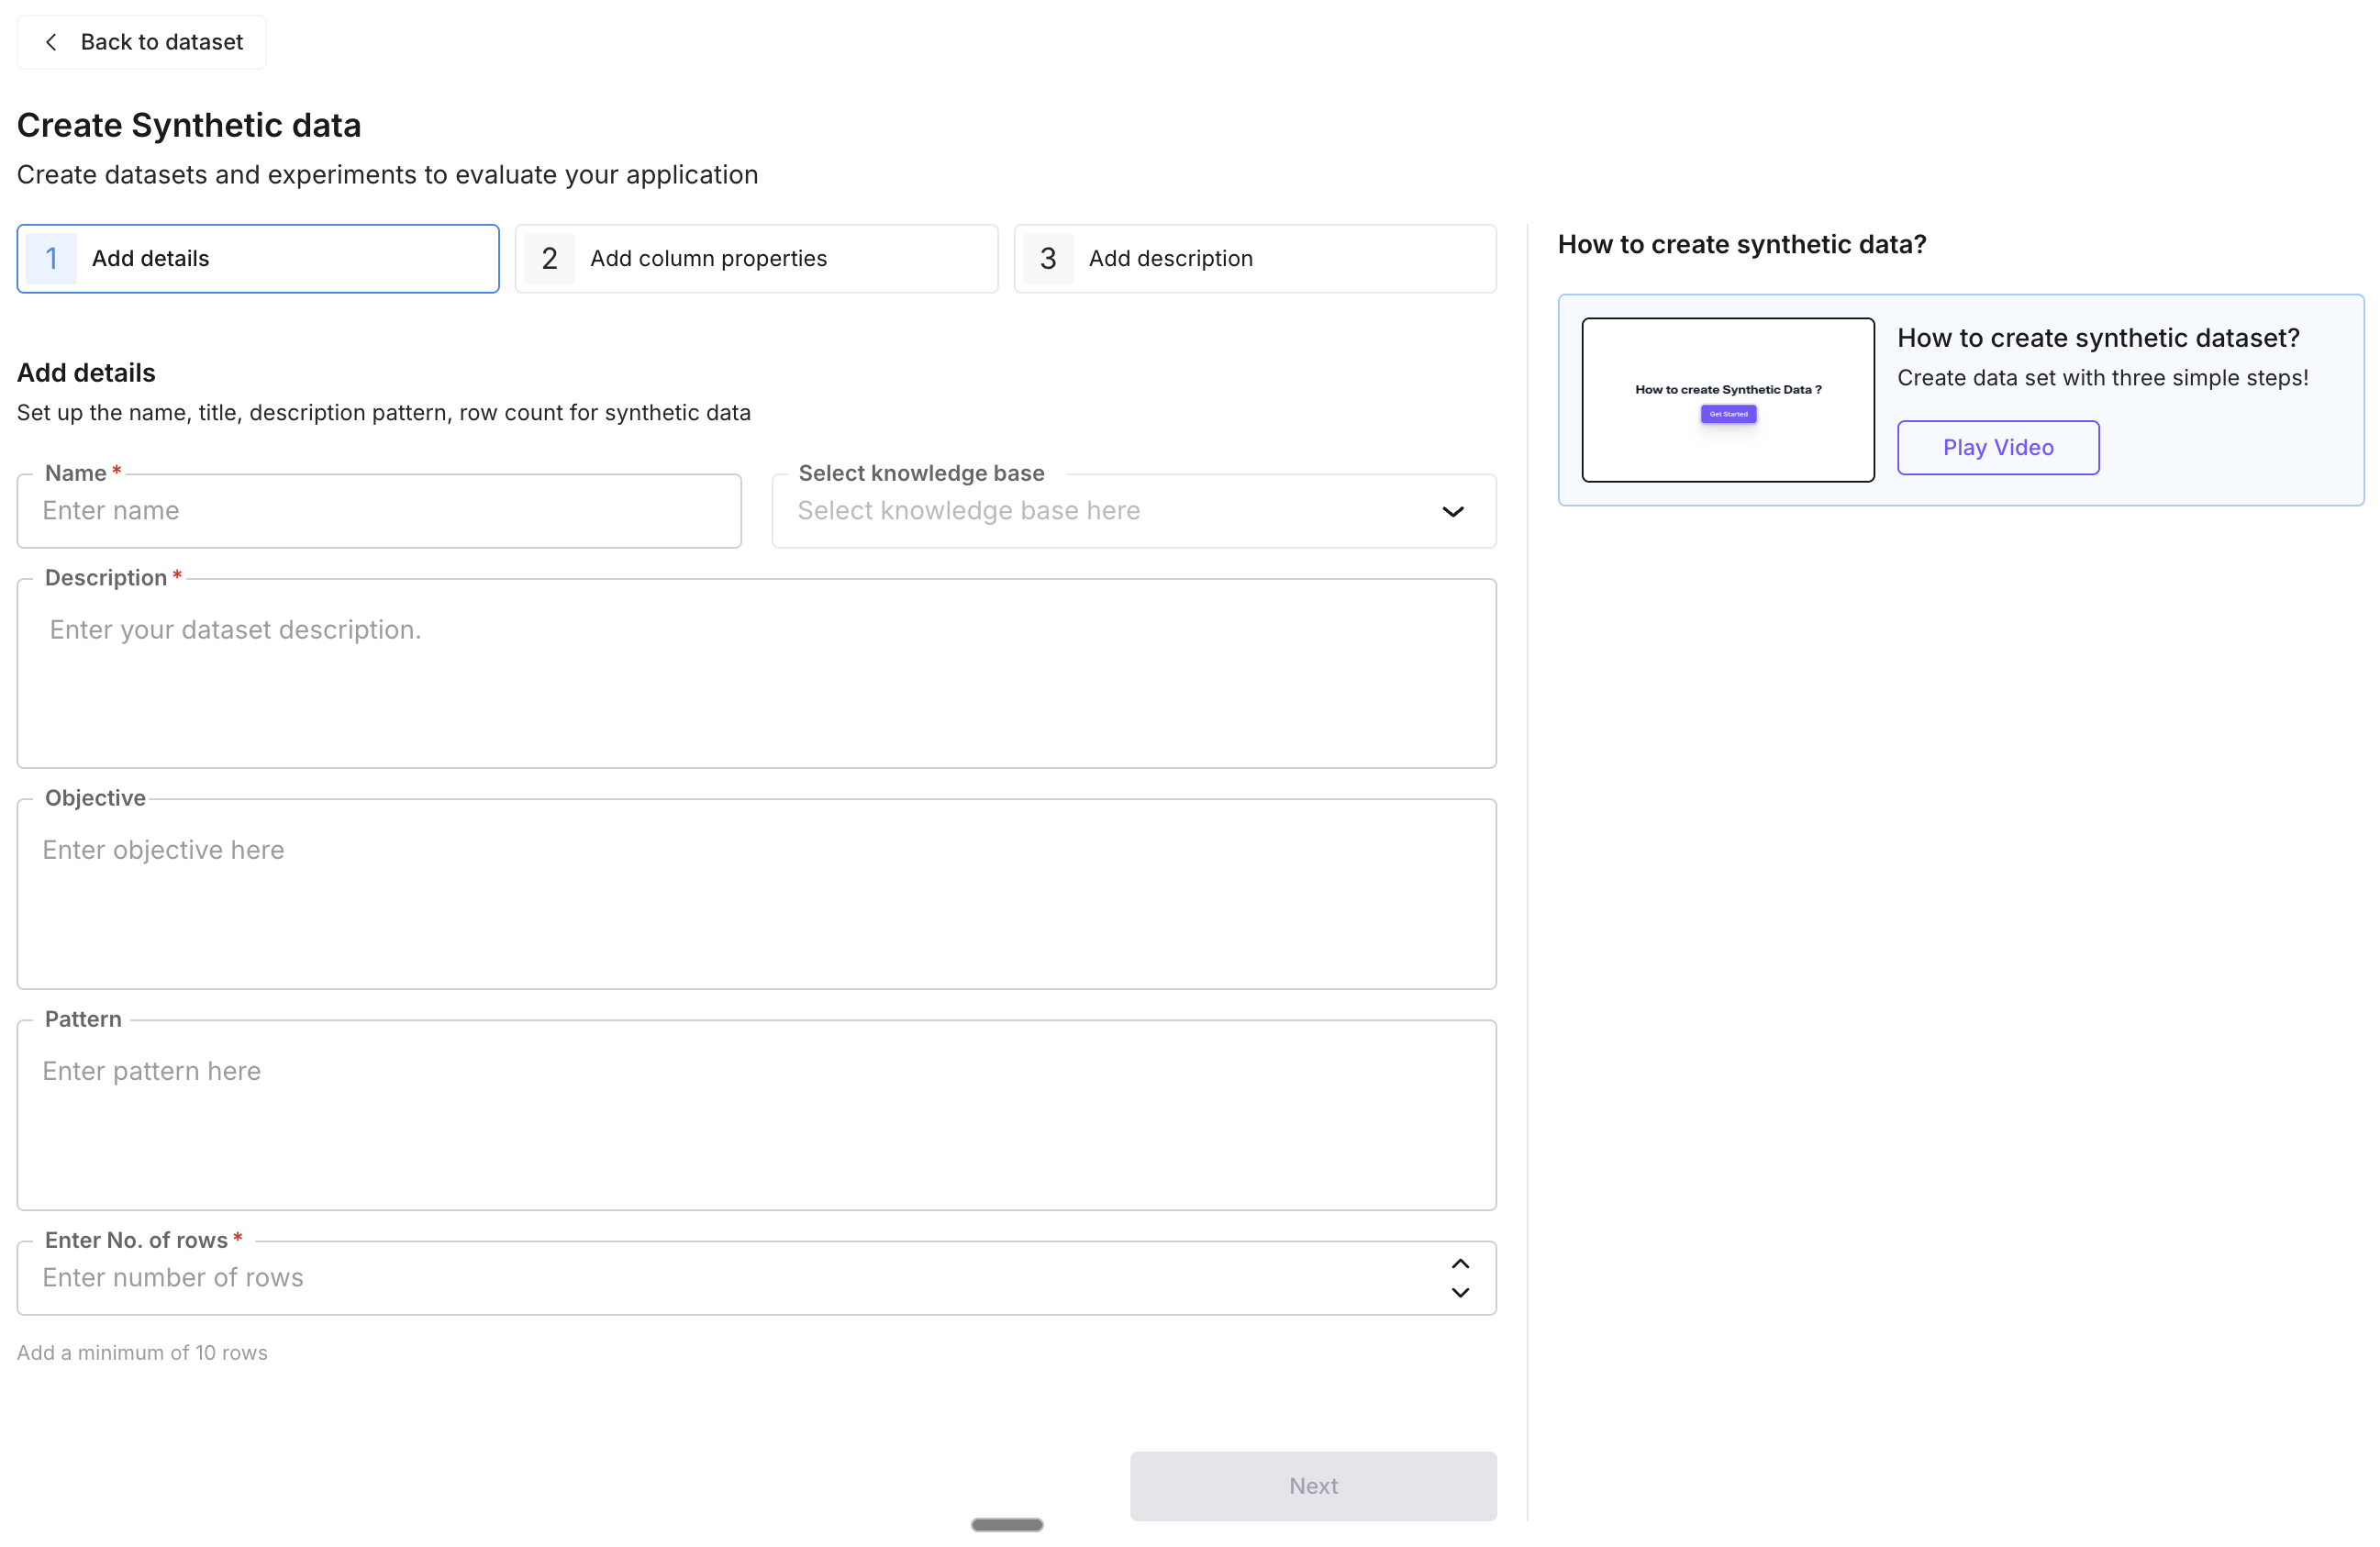The image size is (2380, 1547).
Task: Click the horizontal scrollbar at the bottom
Action: pos(1006,1524)
